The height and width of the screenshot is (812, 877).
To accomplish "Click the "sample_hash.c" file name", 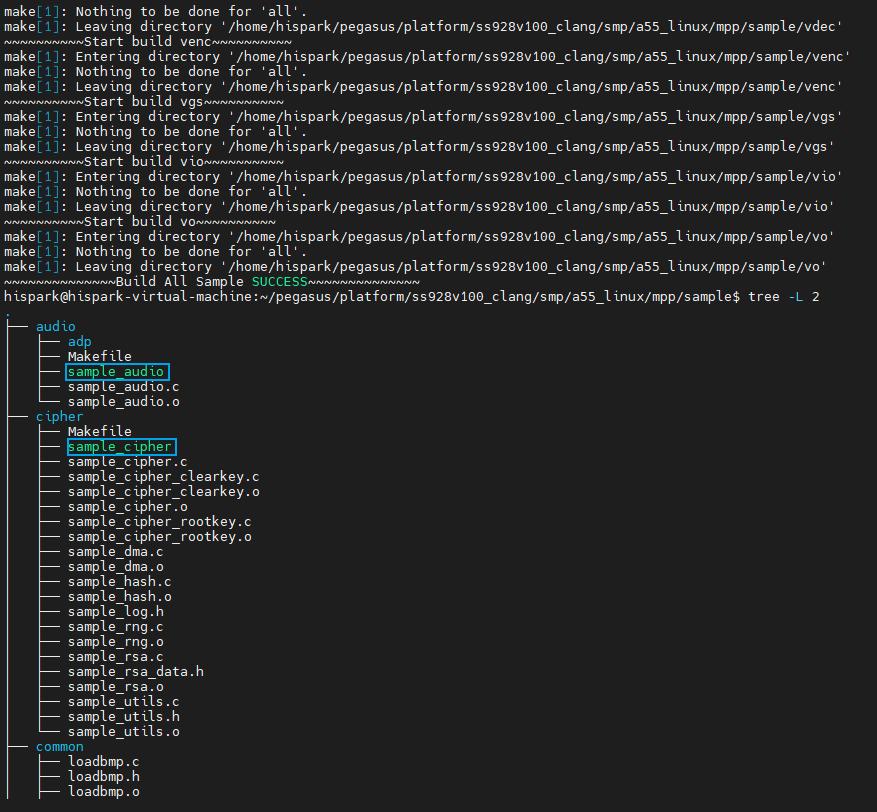I will 120,582.
